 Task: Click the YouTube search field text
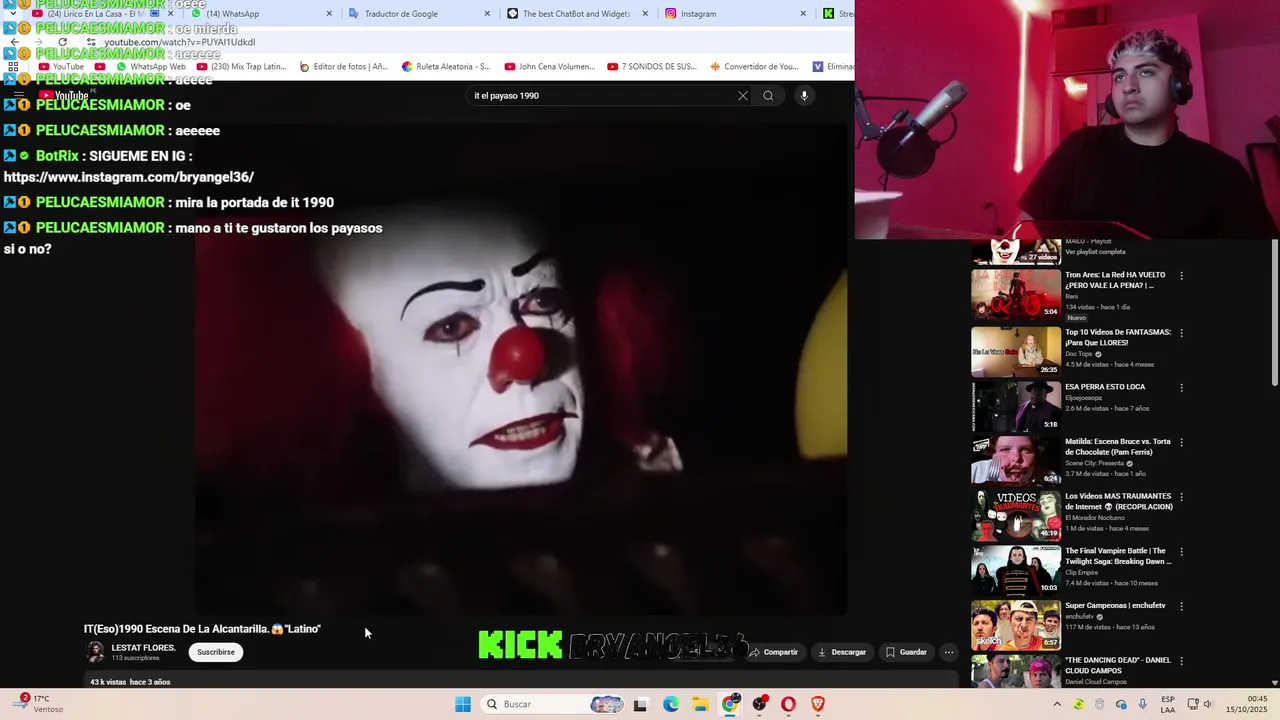coord(506,96)
